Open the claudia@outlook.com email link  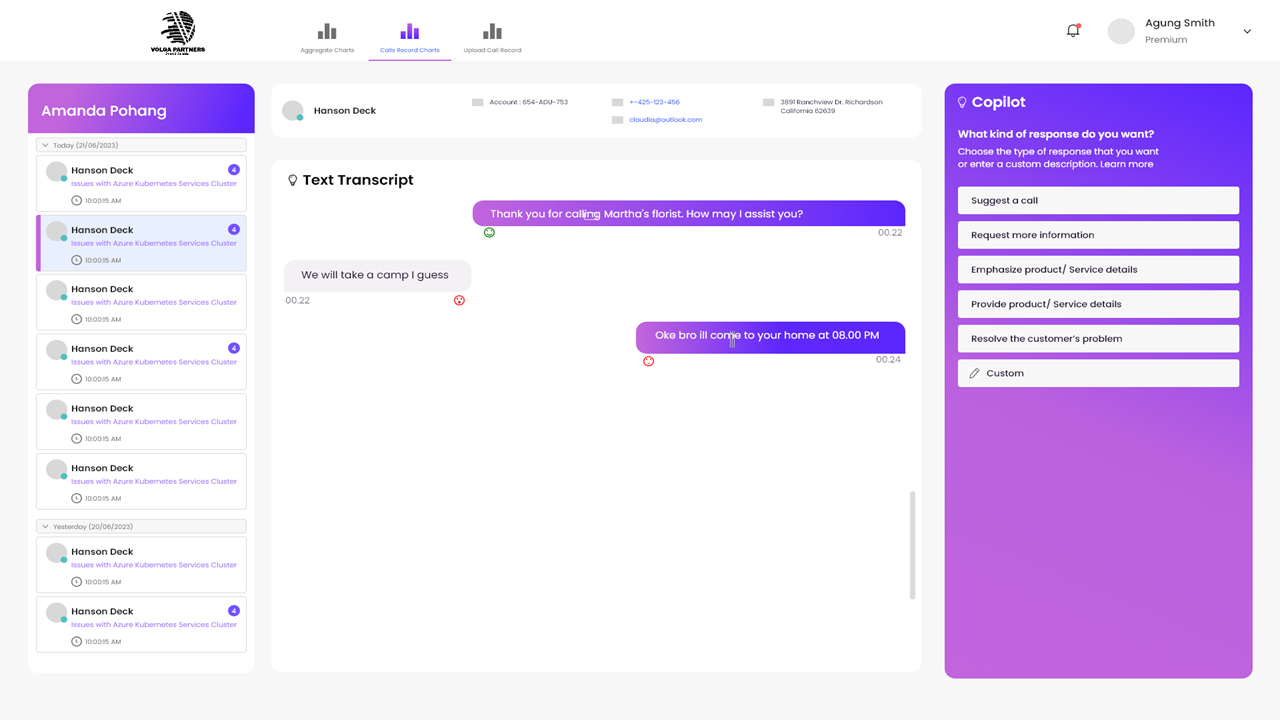(x=665, y=120)
